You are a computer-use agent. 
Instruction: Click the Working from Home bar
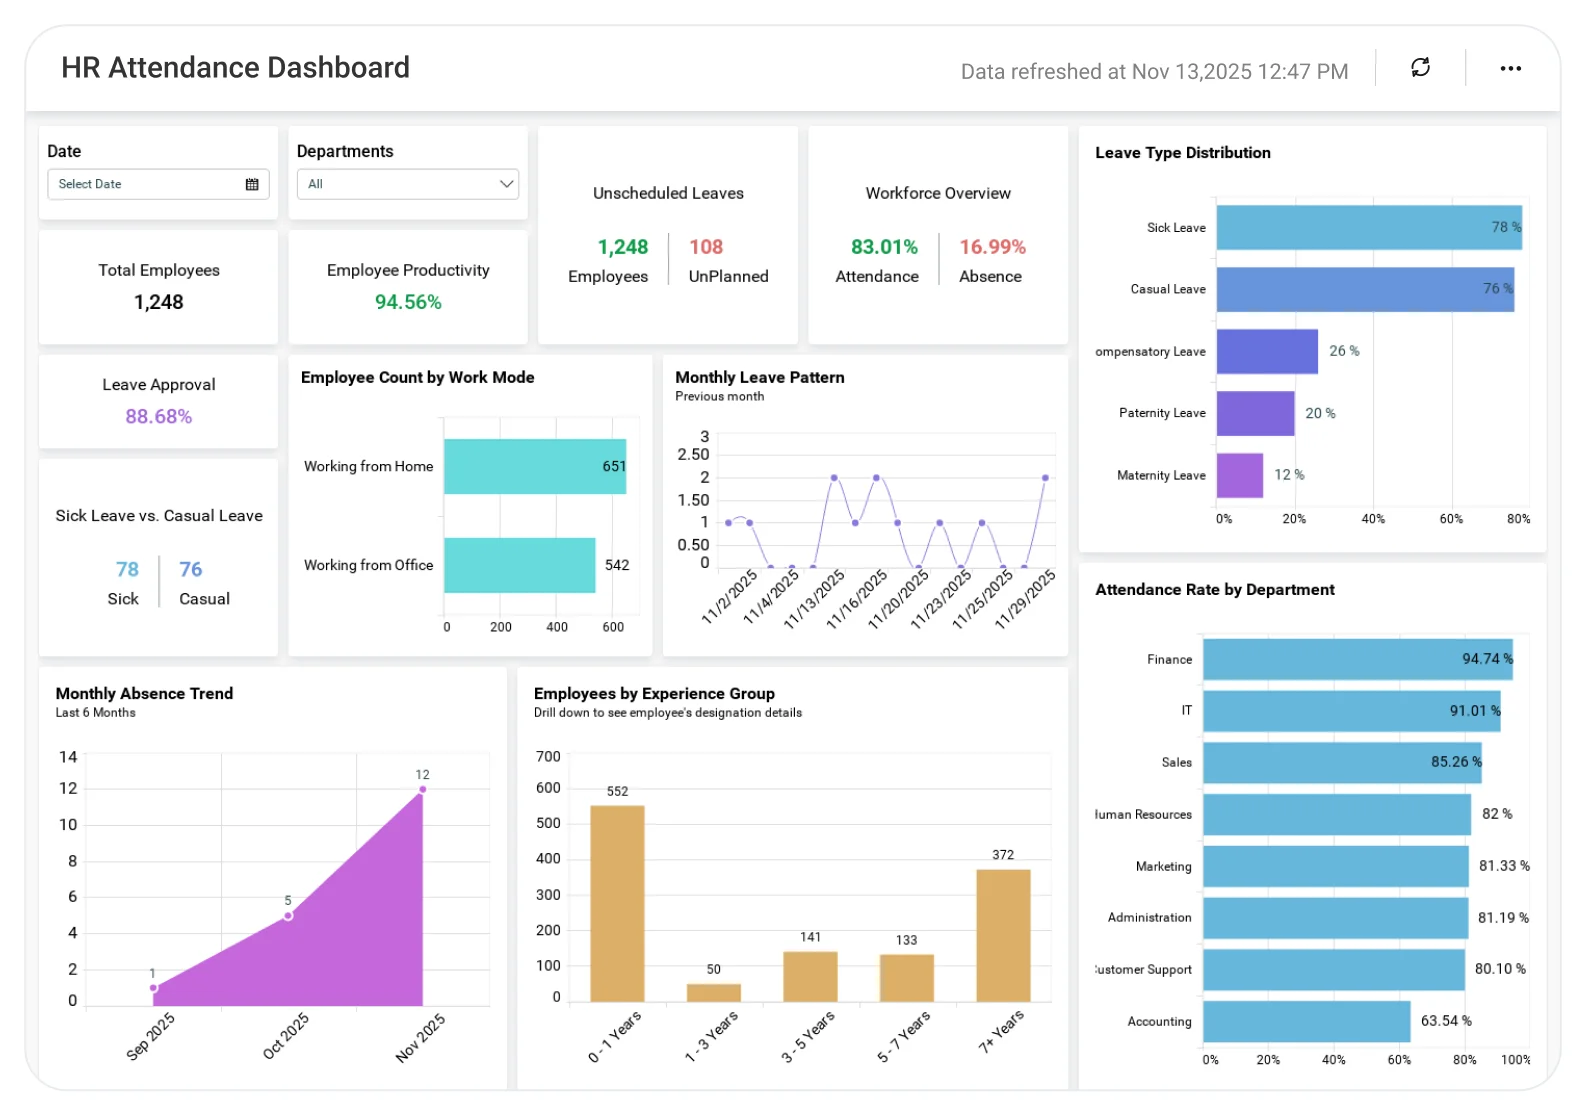pyautogui.click(x=535, y=466)
